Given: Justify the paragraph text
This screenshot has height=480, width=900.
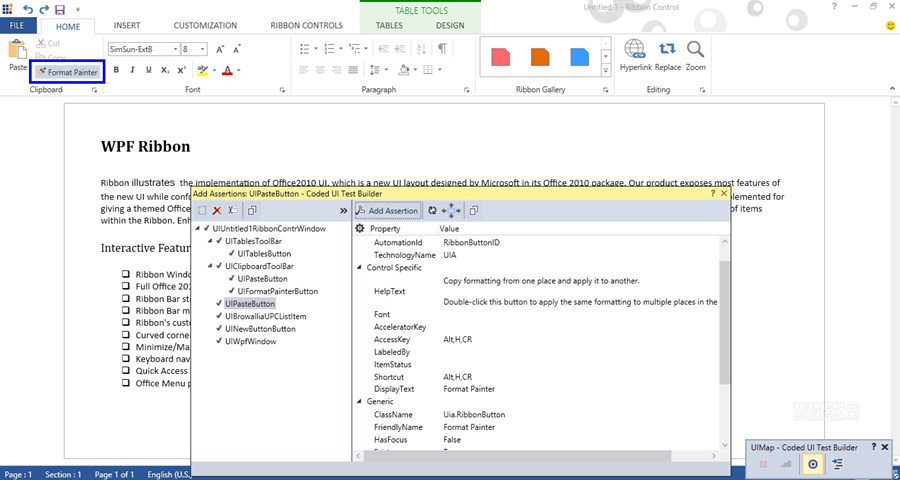Looking at the screenshot, I should (353, 70).
